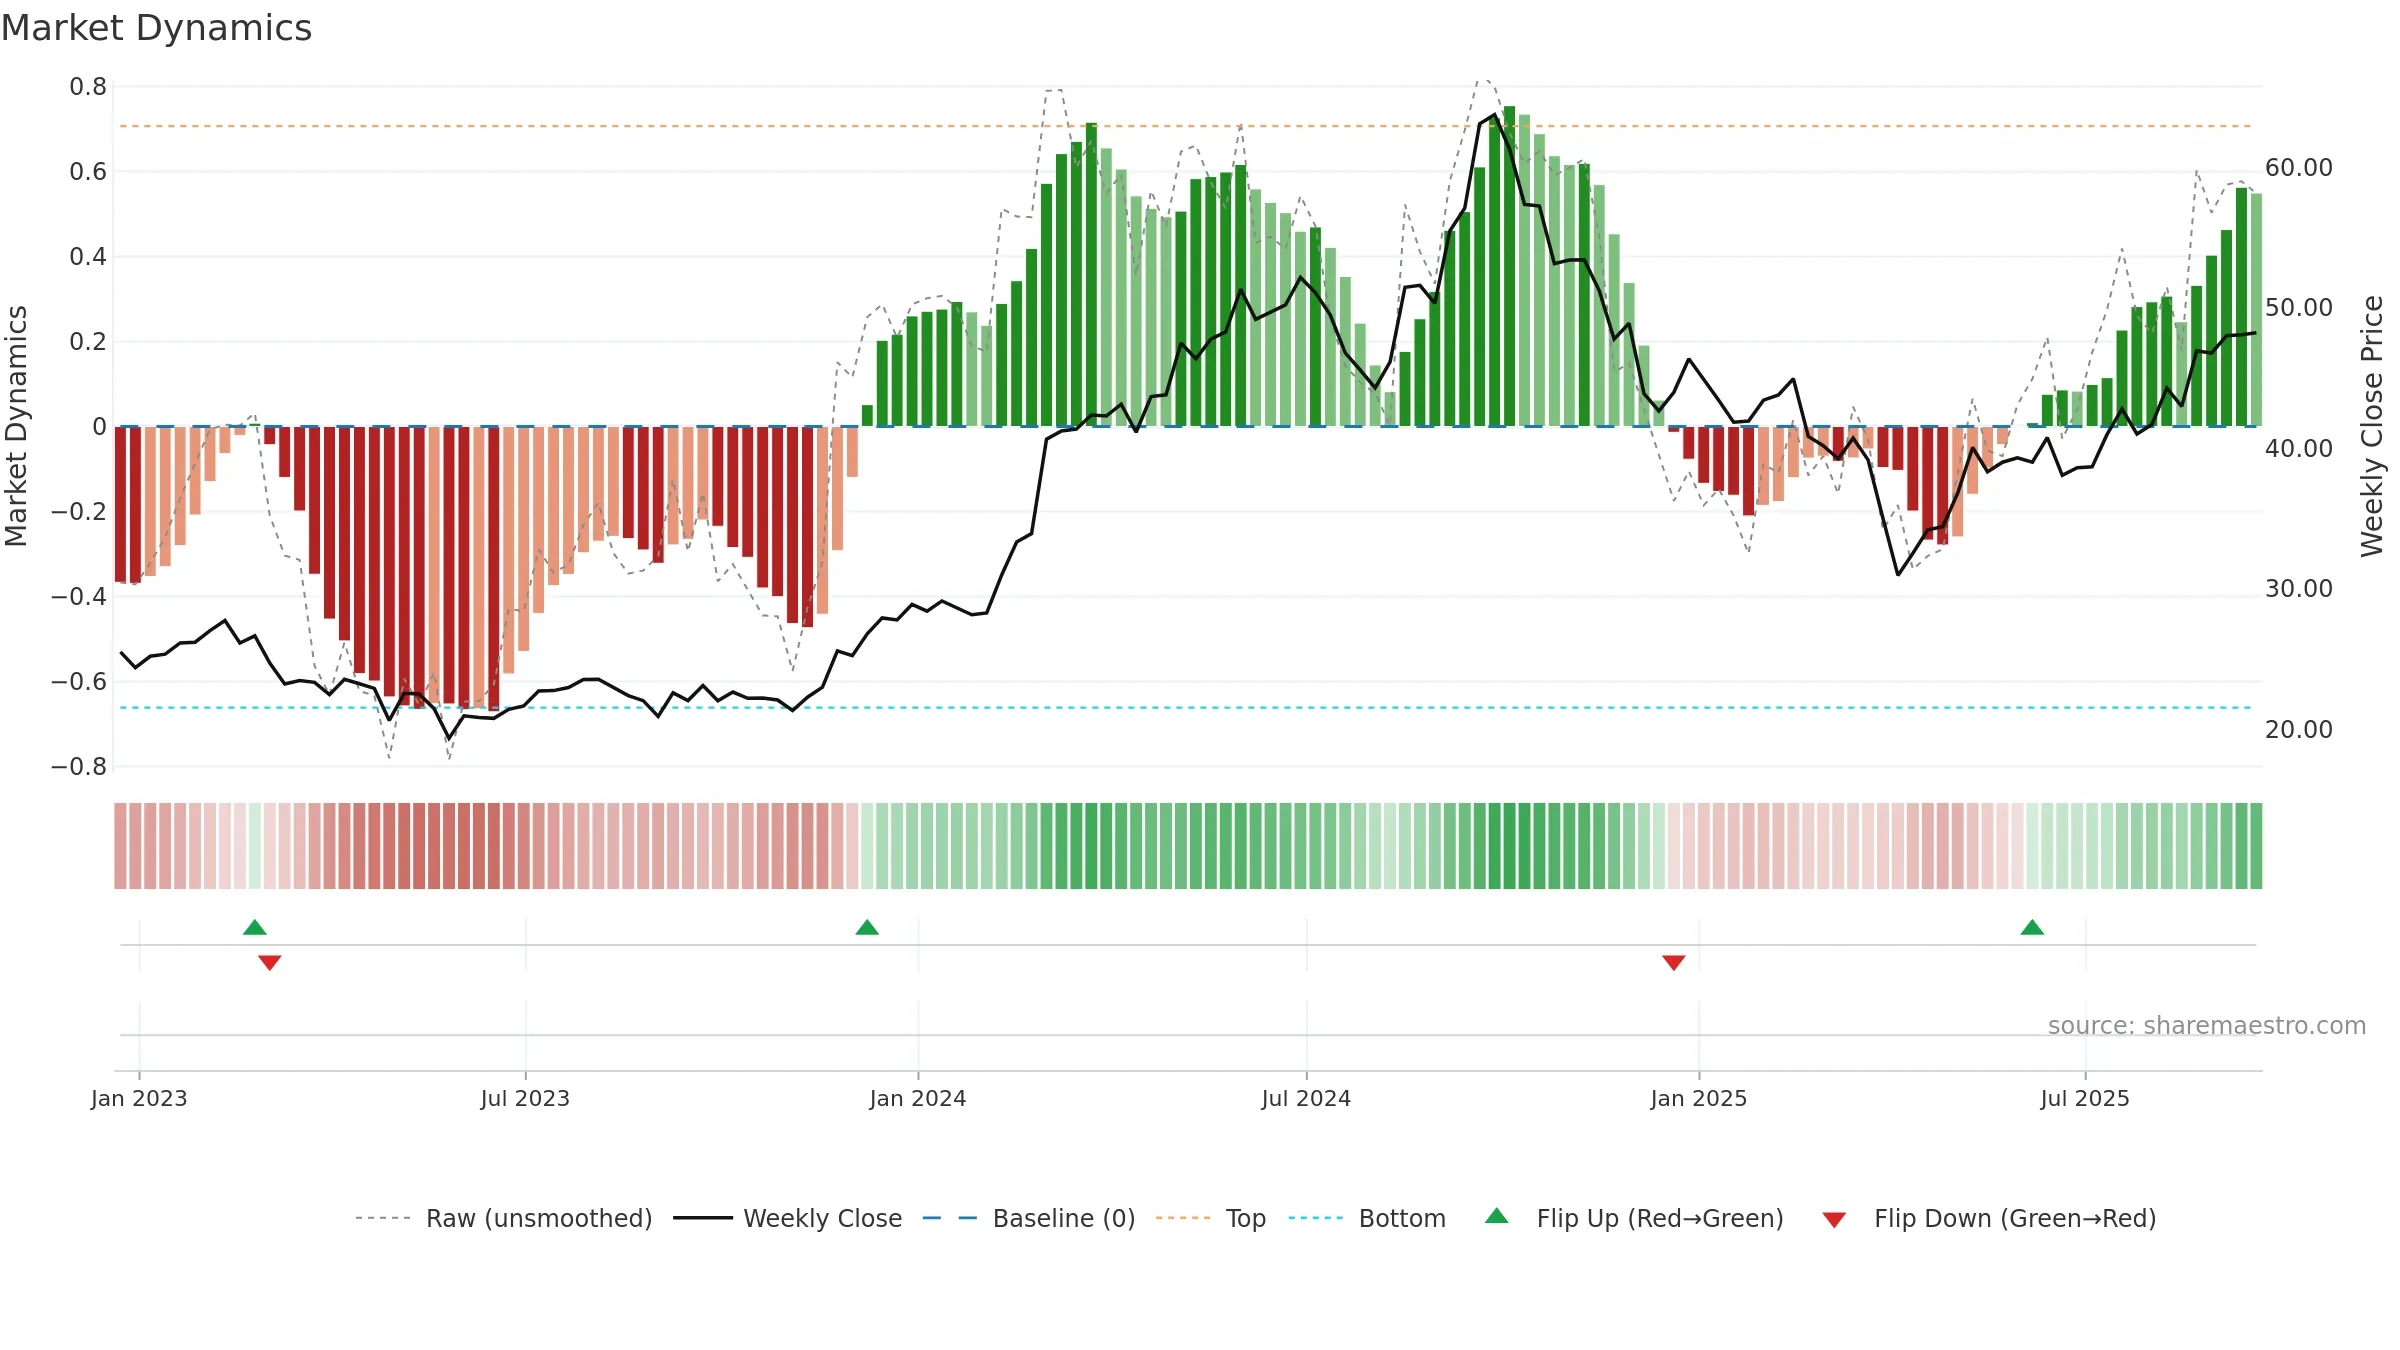The width and height of the screenshot is (2400, 1350).
Task: Click the Jul 2023 axis label
Action: pyautogui.click(x=525, y=1098)
